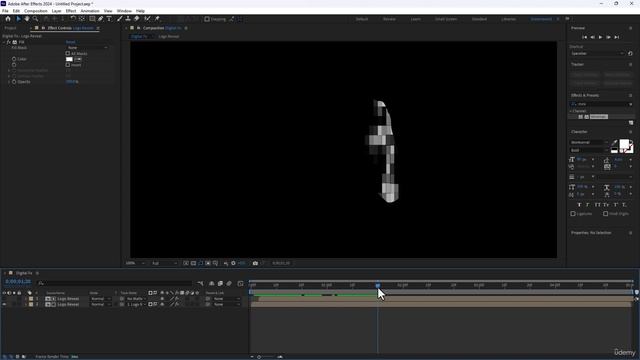Viewport: 640px width, 360px height.
Task: Select the Zoom magnifier tool
Action: point(36,19)
